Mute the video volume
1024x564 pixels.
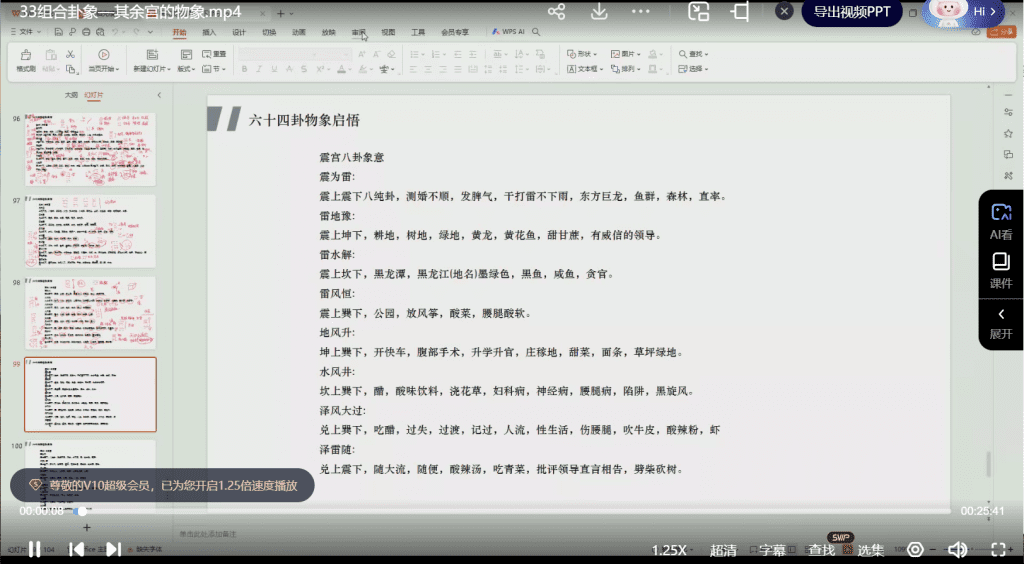click(957, 549)
